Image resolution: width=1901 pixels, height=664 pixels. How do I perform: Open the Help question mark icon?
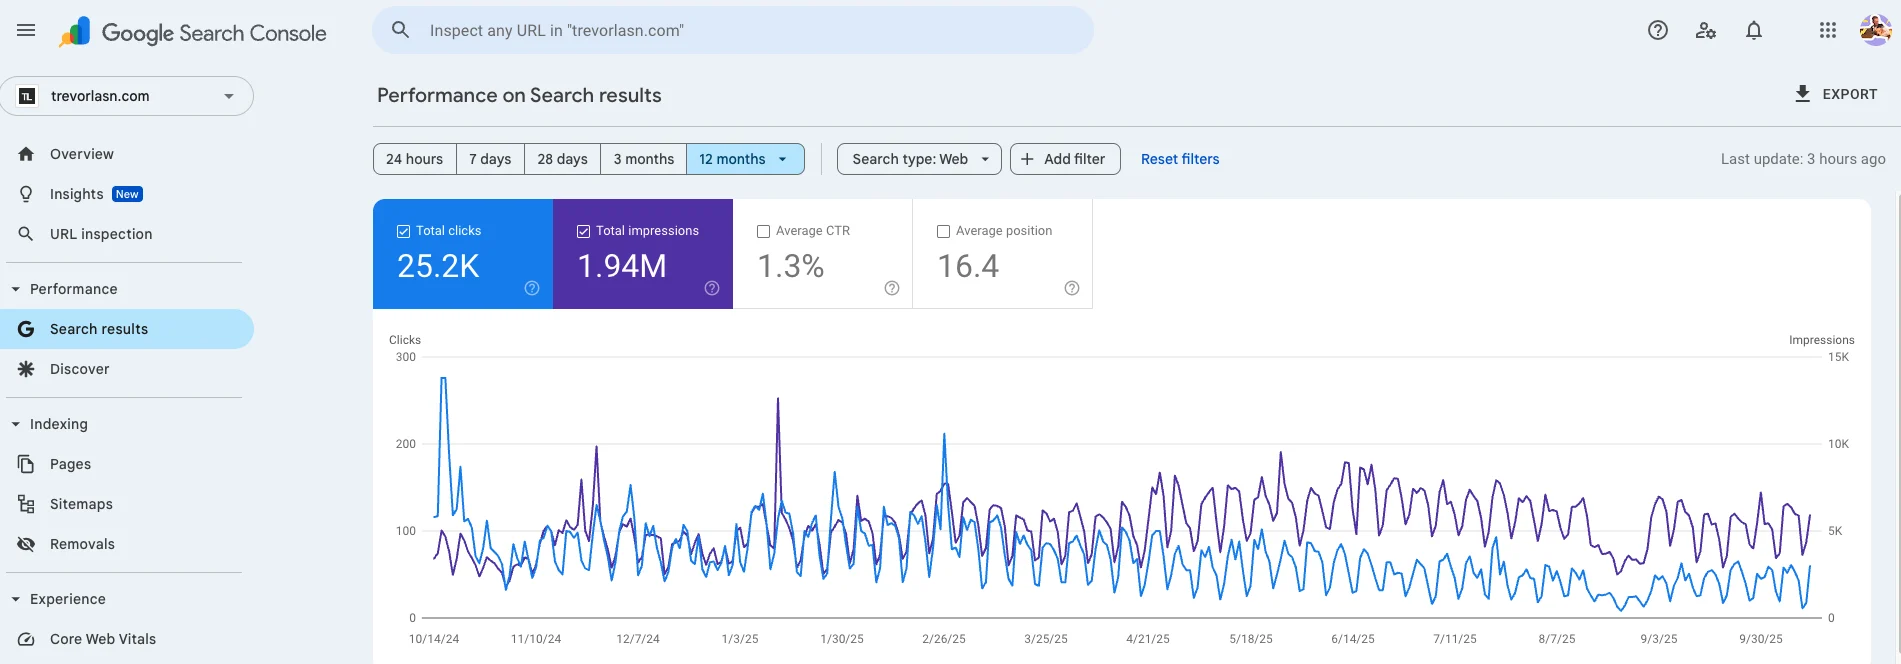pyautogui.click(x=1658, y=30)
